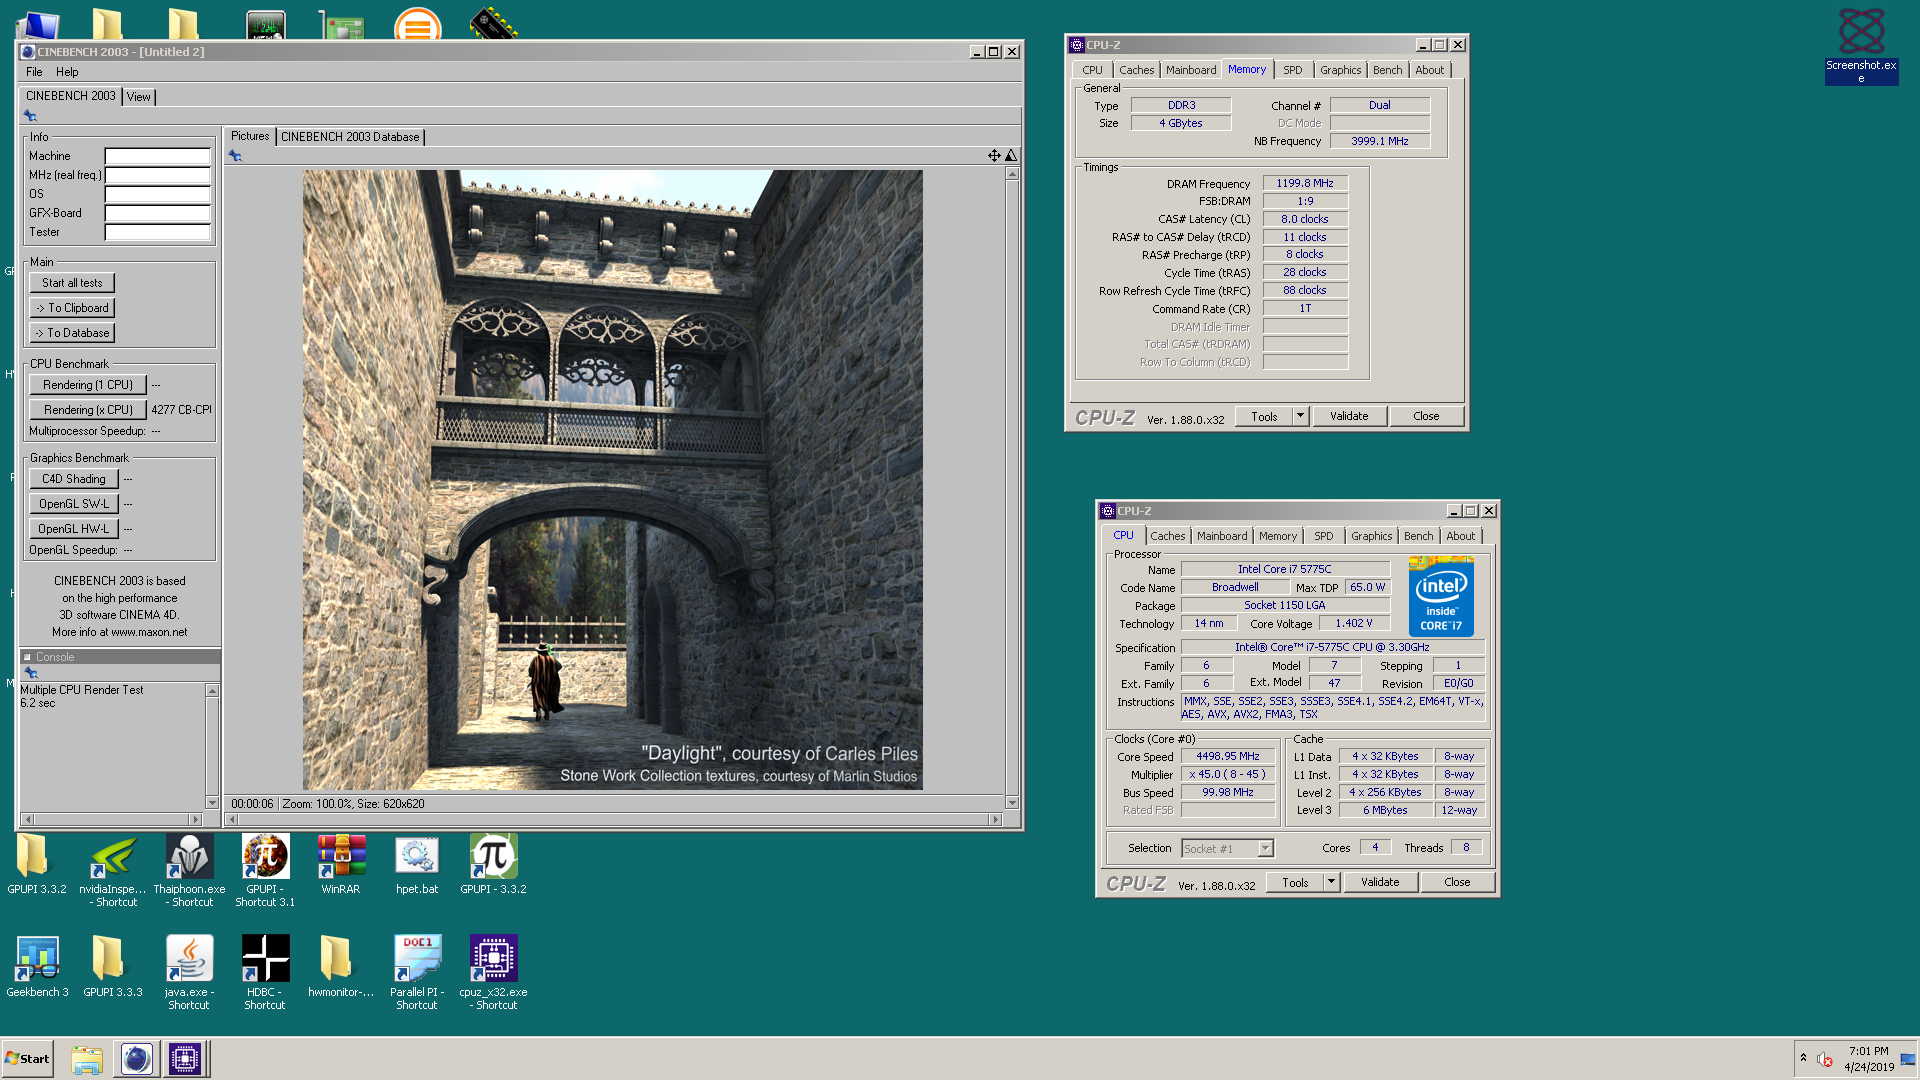Open Screenshot.exe desktop icon

(x=1861, y=46)
